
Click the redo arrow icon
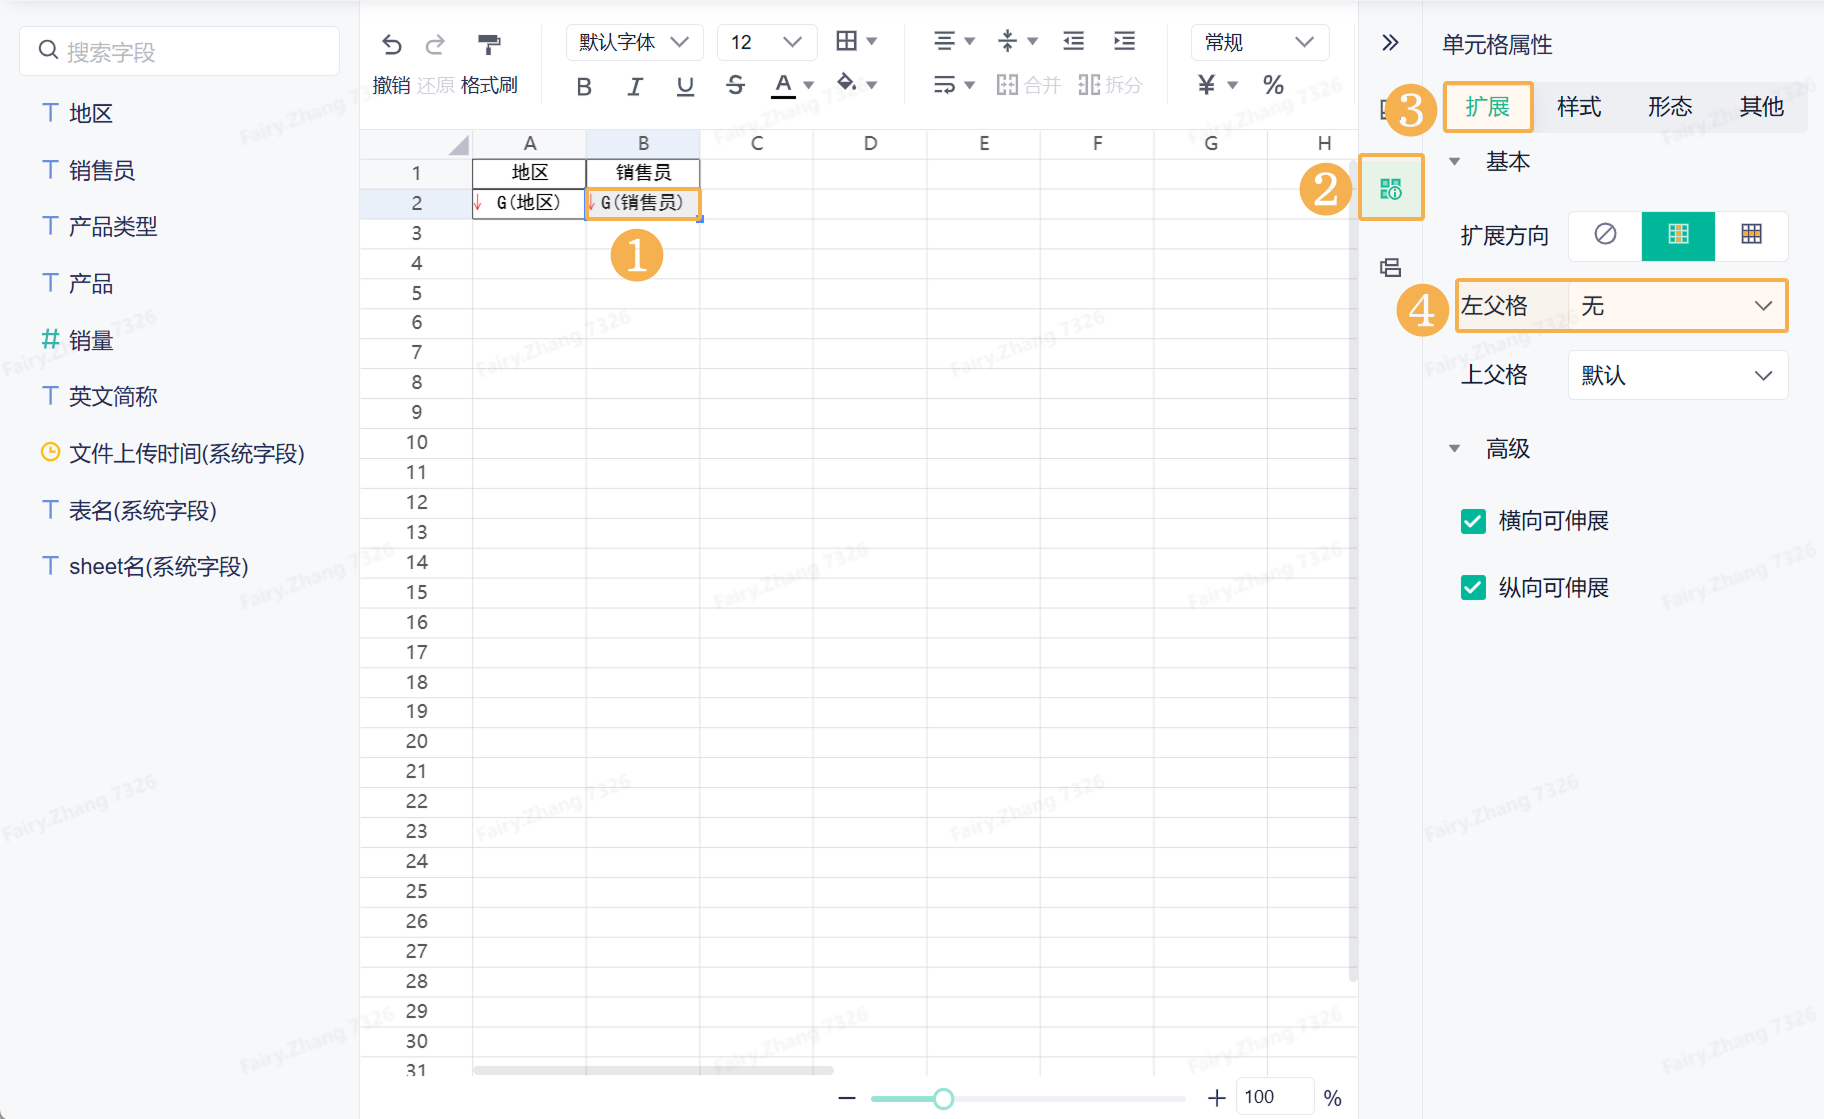(435, 44)
